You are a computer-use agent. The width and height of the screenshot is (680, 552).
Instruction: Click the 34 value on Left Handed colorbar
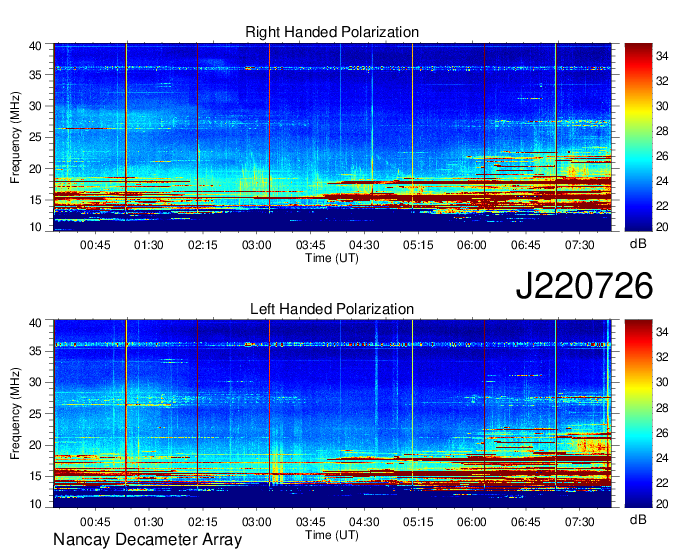[x=662, y=332]
